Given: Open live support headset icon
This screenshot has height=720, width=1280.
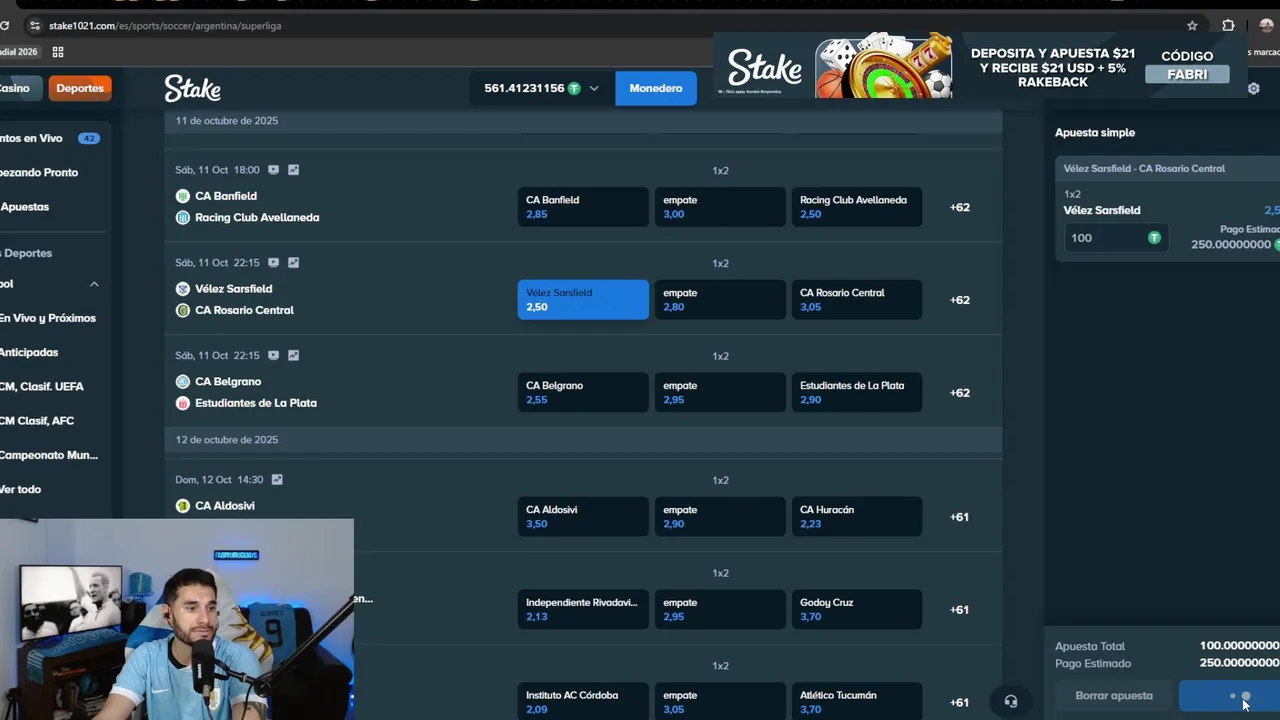Looking at the screenshot, I should 1011,702.
